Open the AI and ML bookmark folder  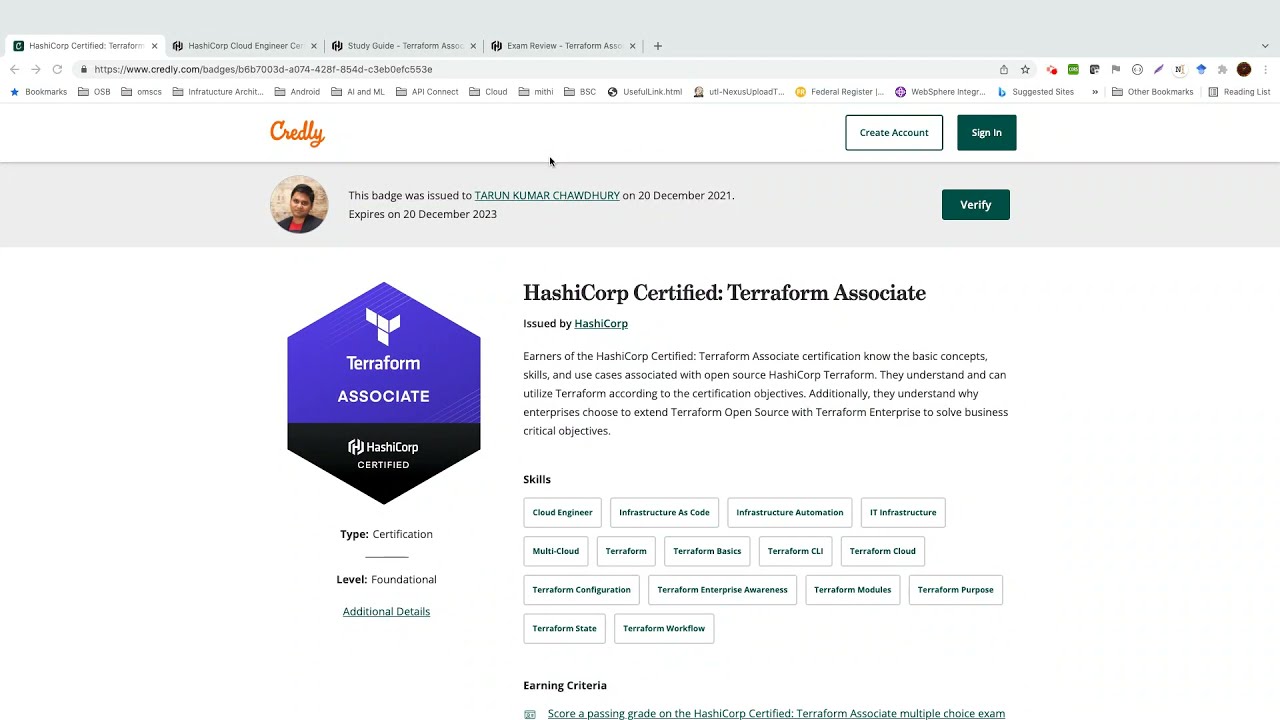(x=357, y=91)
